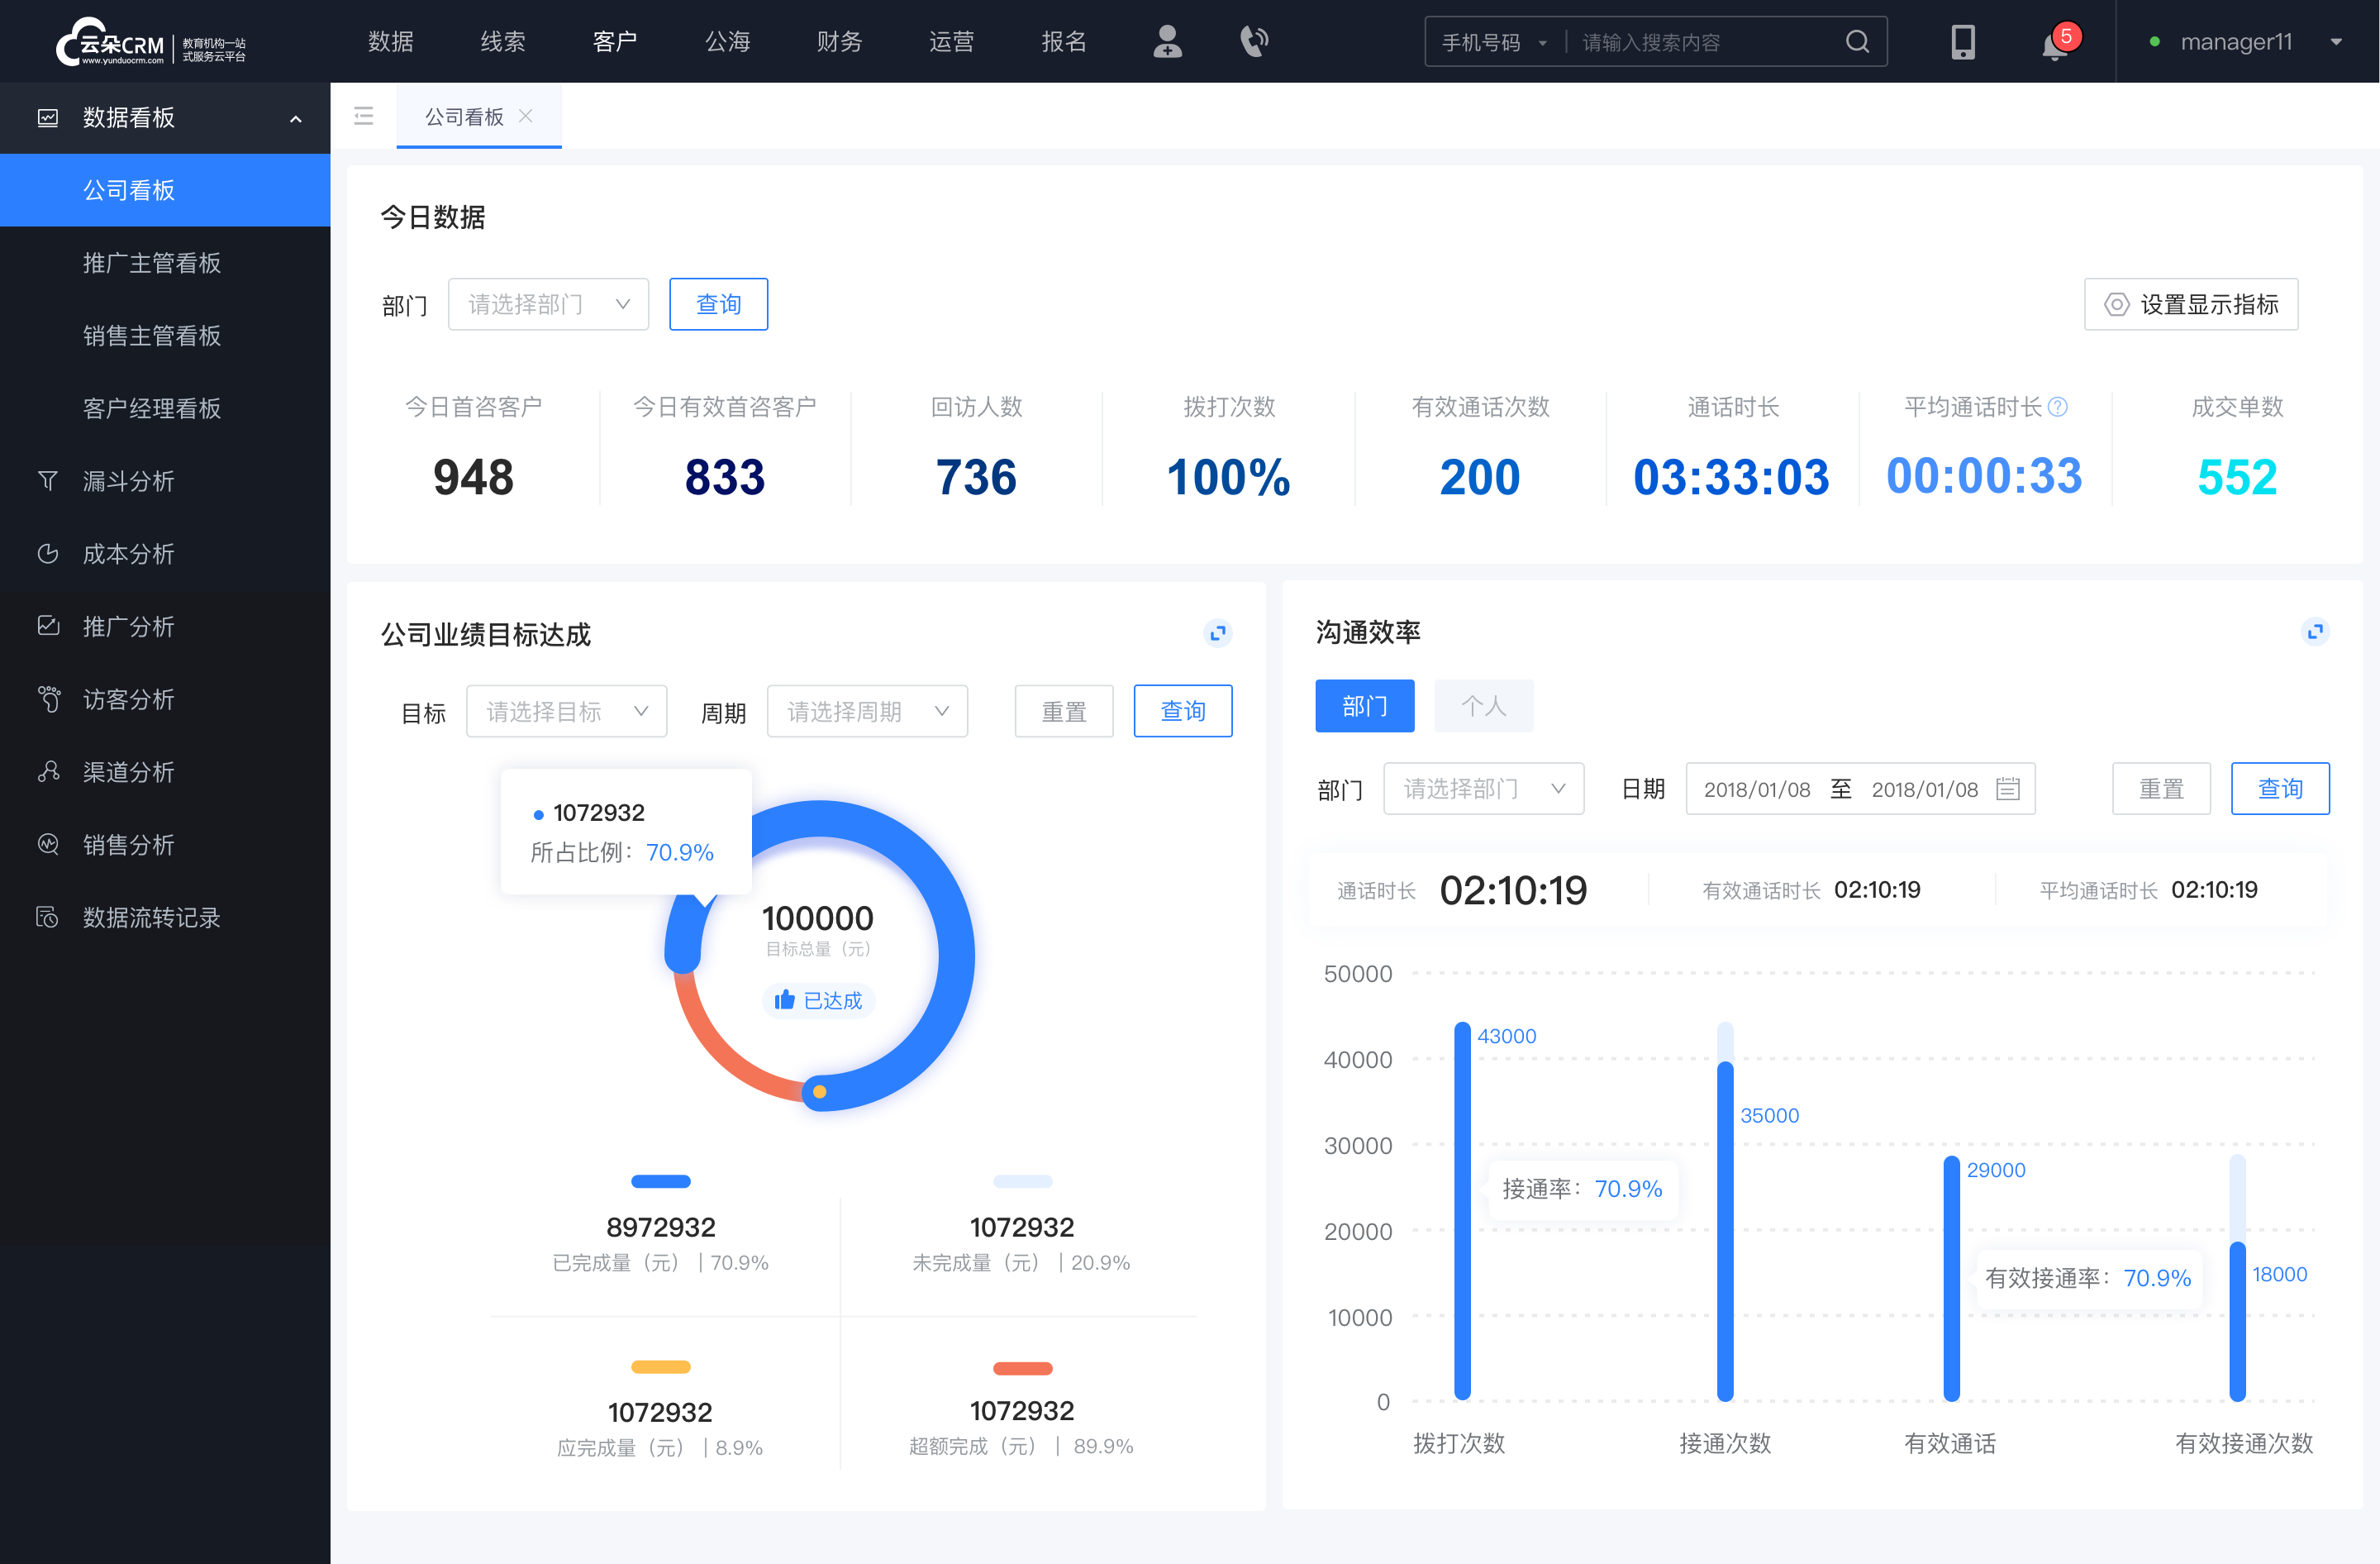Click the 渠道分析 channel analysis icon
The height and width of the screenshot is (1564, 2380).
[47, 768]
